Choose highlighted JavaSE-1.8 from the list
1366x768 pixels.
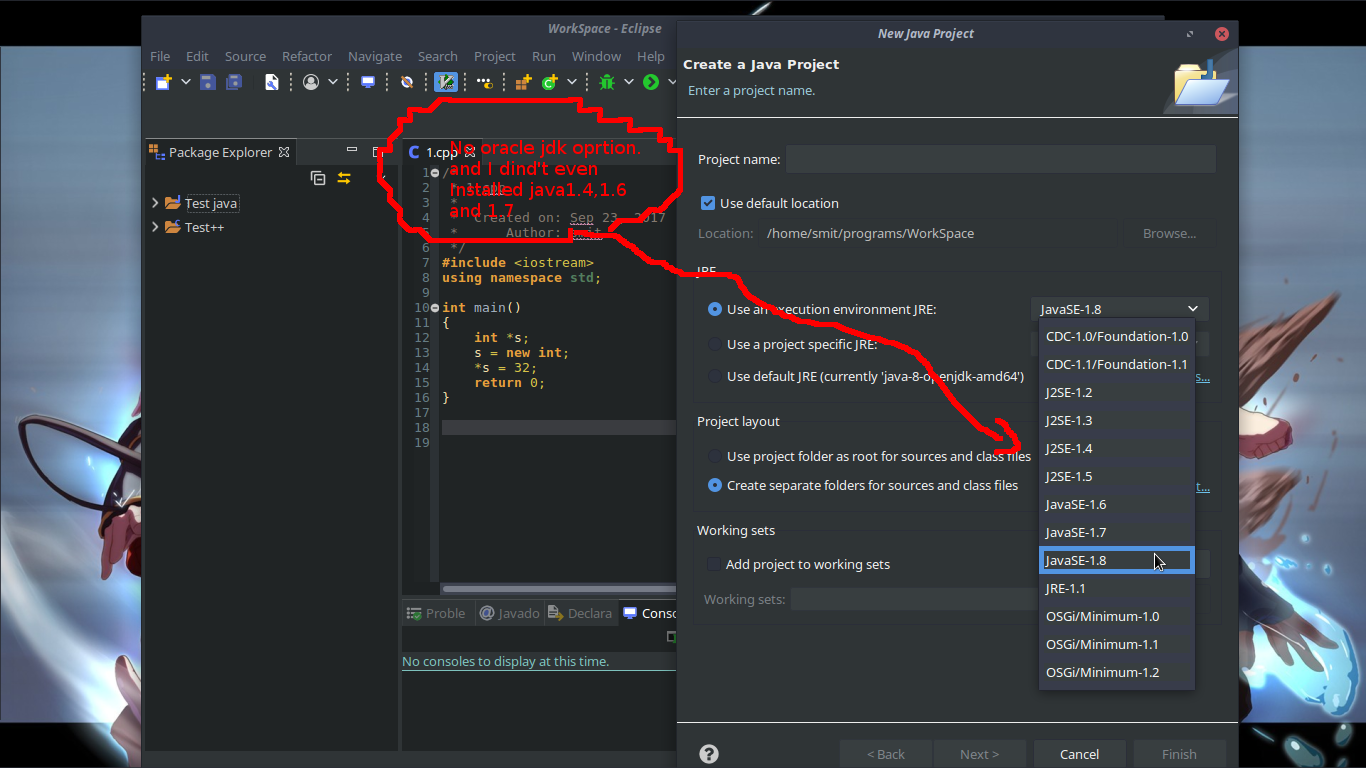click(1117, 560)
